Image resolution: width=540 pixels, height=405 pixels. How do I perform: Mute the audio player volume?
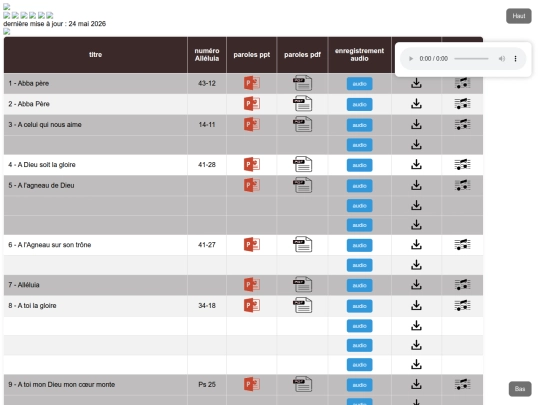(x=502, y=59)
